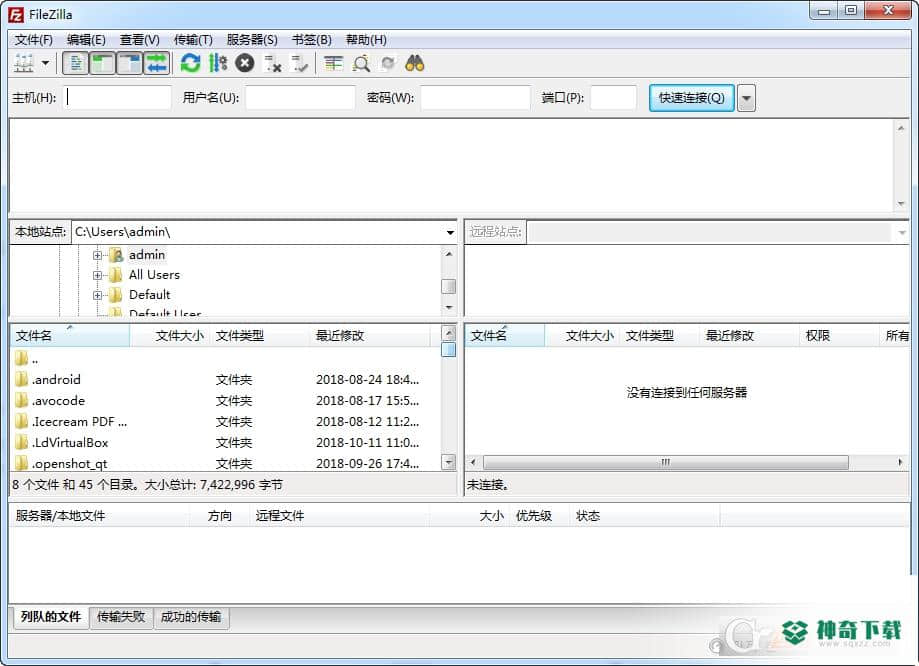
Task: Toggle processing of transfer queue
Action: click(217, 63)
